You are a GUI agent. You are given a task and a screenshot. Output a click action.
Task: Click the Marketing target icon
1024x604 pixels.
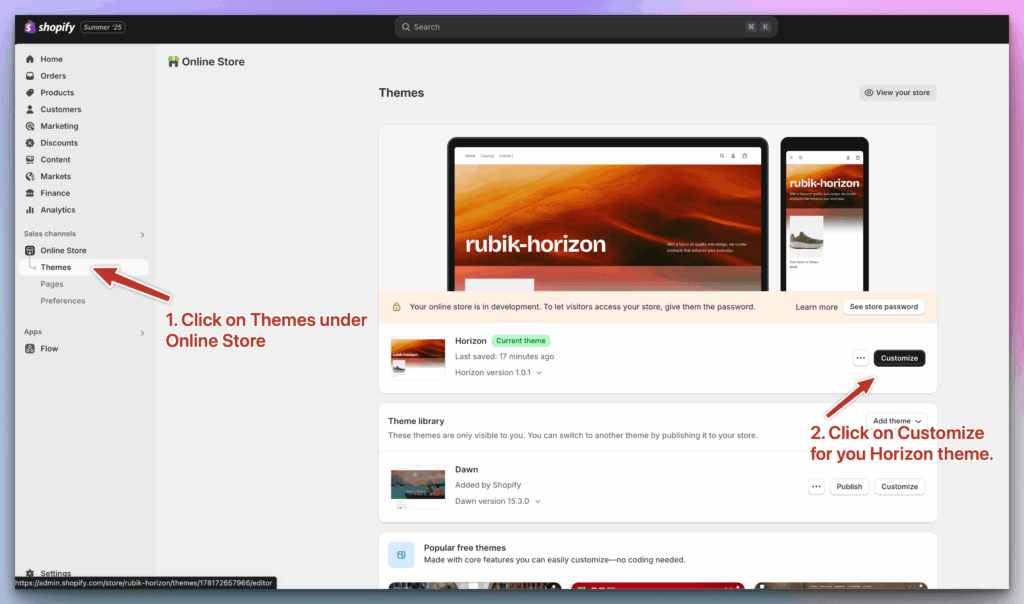(30, 126)
